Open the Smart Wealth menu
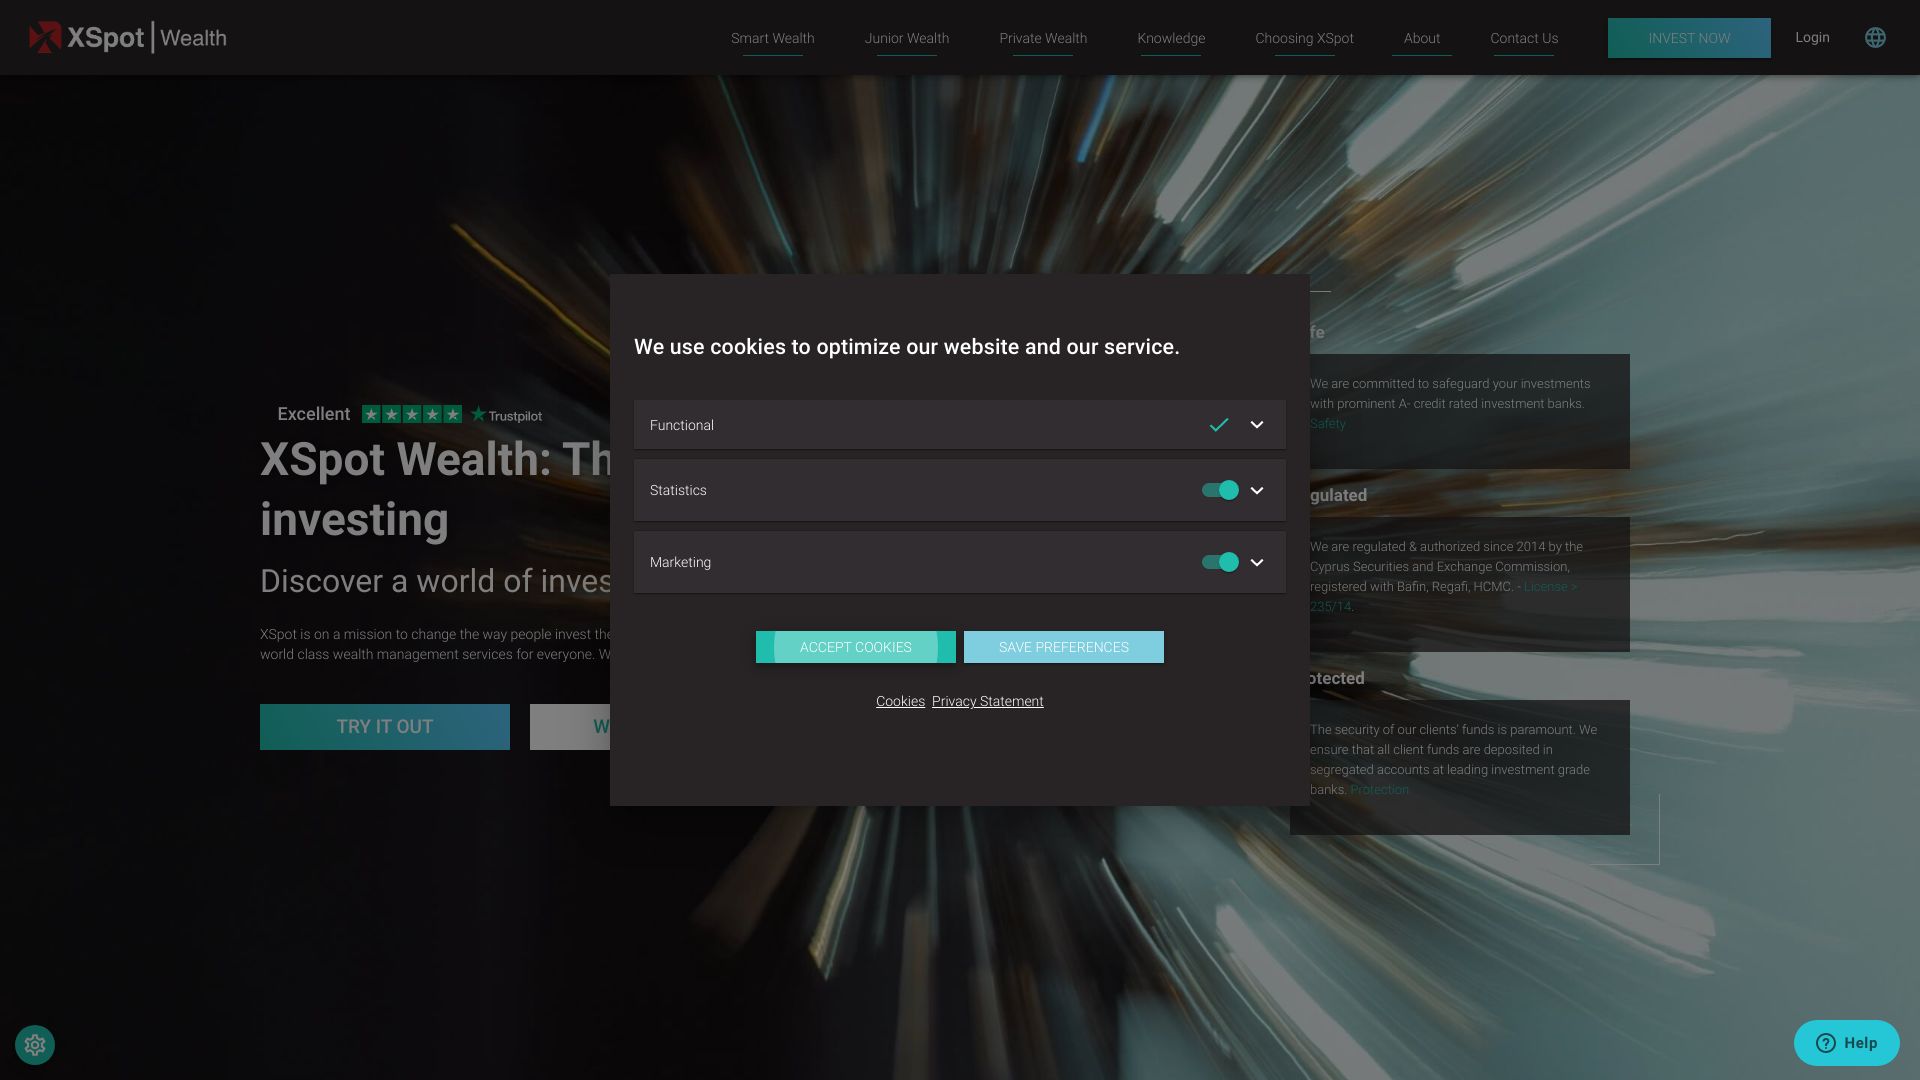 click(772, 38)
